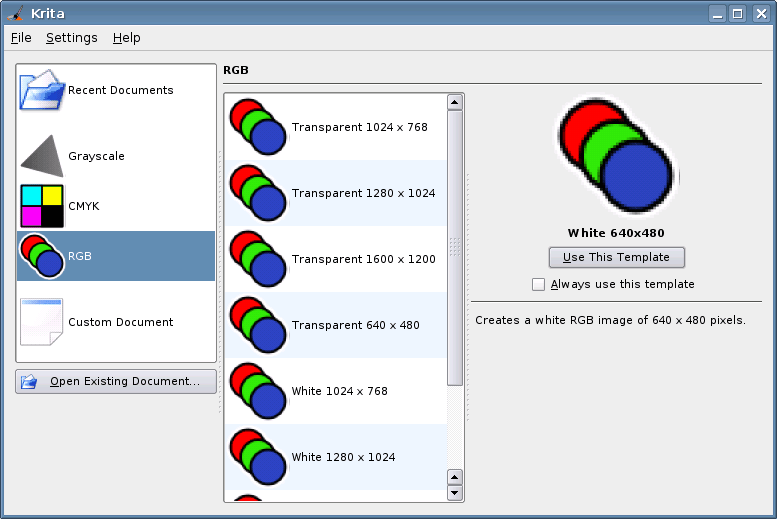The image size is (777, 519).
Task: Select the Grayscale triangle icon
Action: click(42, 156)
